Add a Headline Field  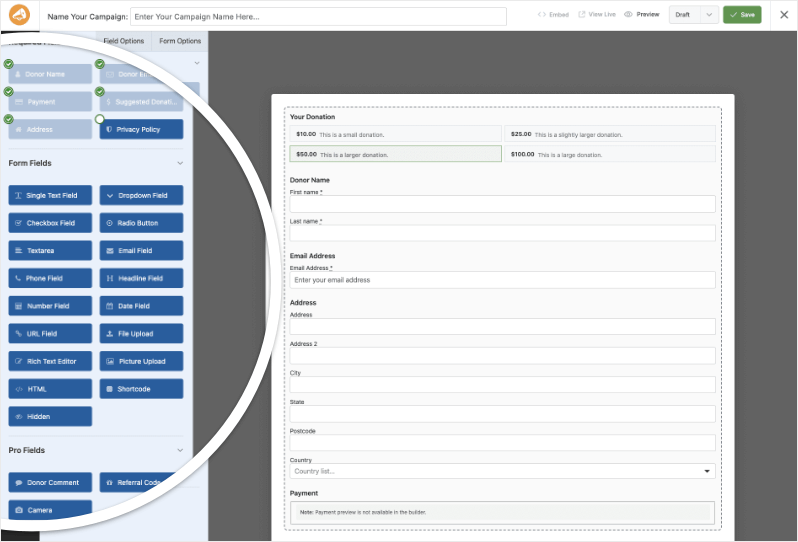click(141, 278)
